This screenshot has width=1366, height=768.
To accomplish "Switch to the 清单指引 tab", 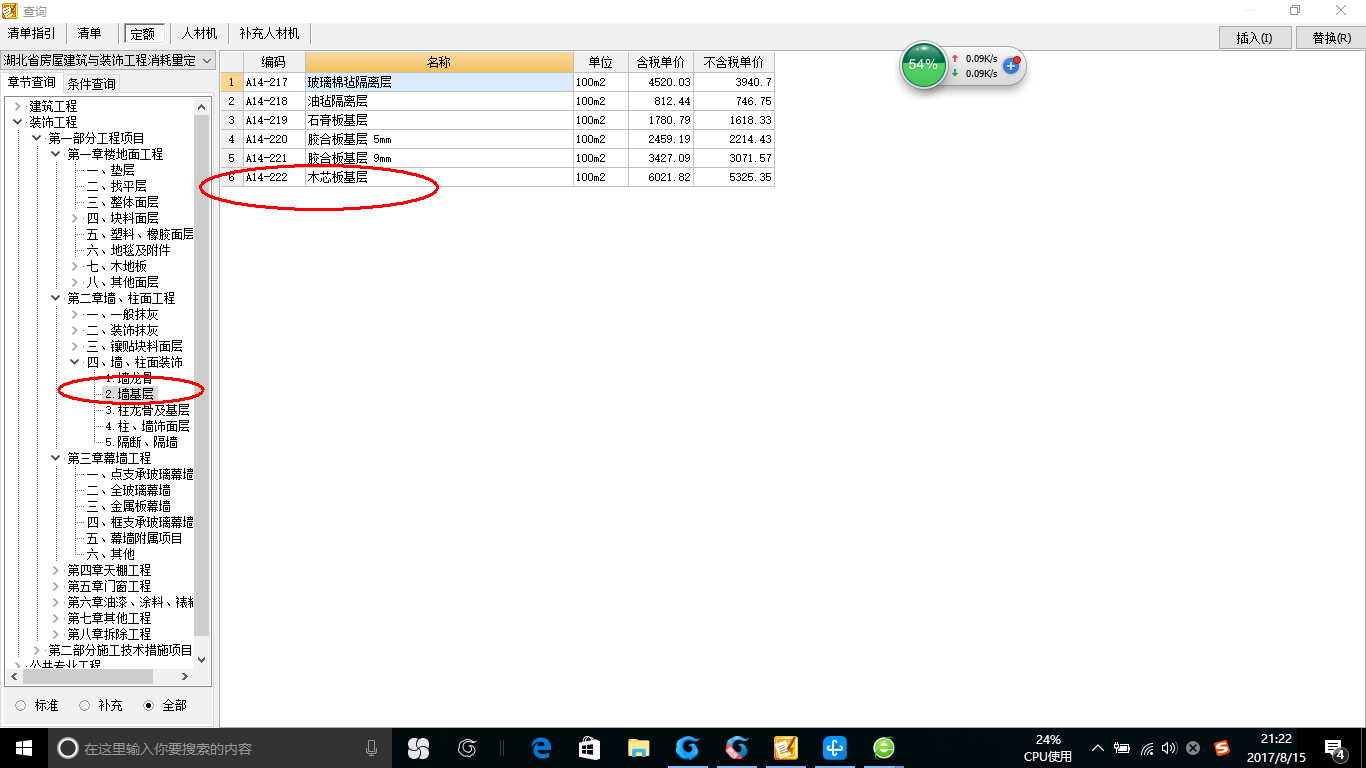I will [x=32, y=33].
